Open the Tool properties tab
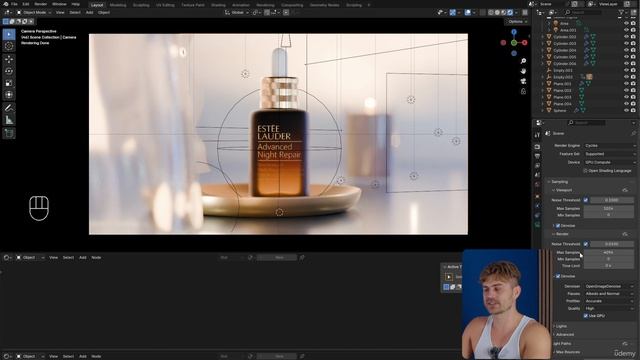 (537, 135)
